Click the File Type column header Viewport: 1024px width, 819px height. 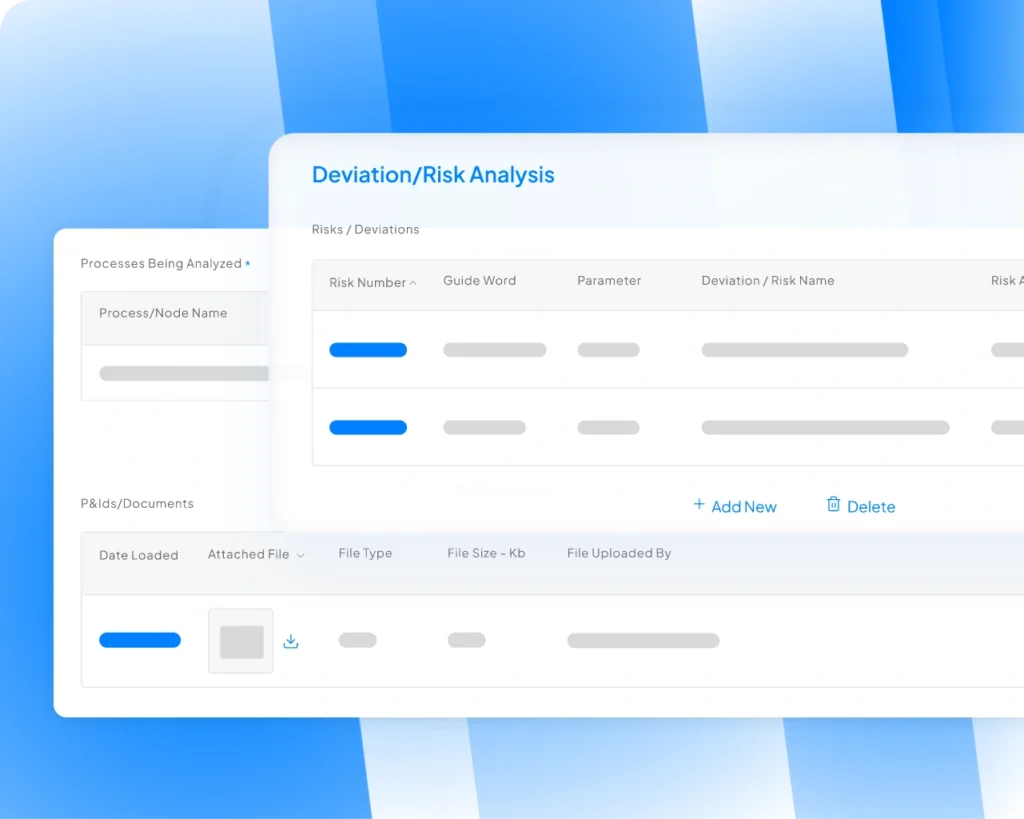click(365, 553)
